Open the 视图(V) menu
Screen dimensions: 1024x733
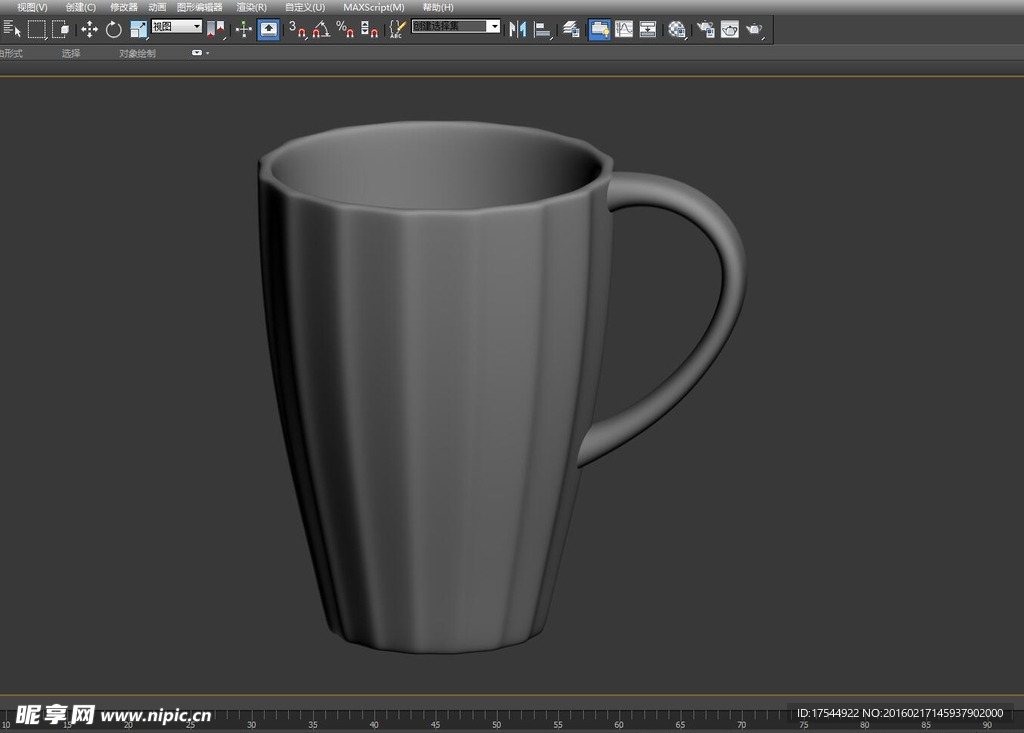tap(32, 7)
